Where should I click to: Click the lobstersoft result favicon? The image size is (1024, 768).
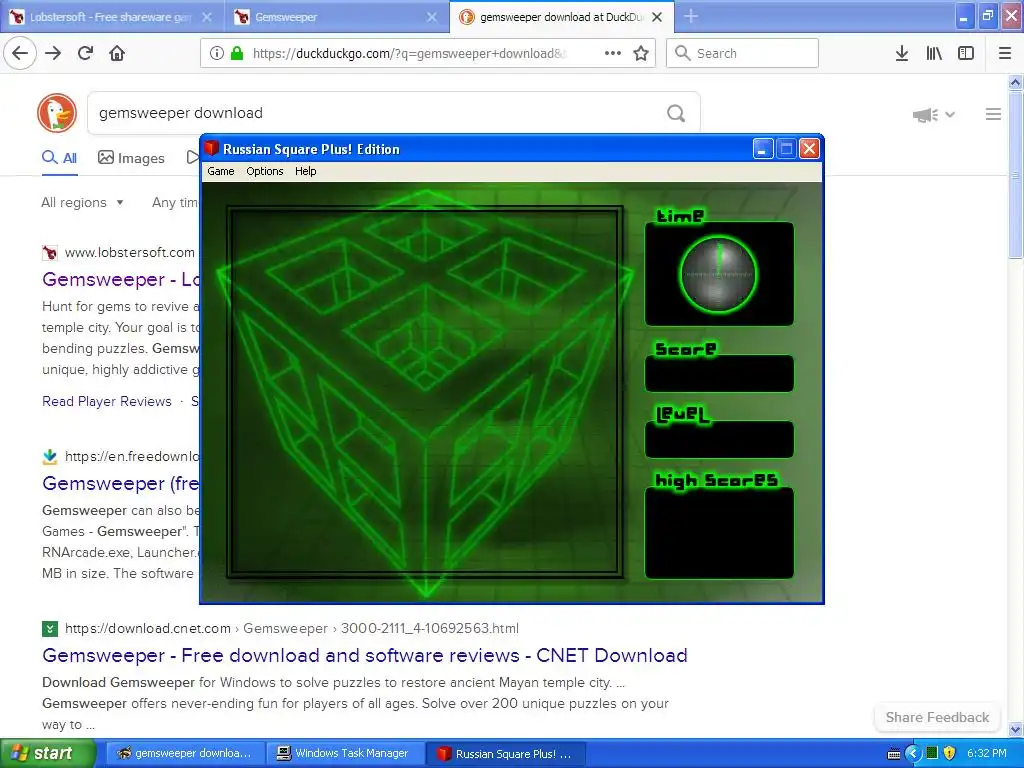click(50, 252)
